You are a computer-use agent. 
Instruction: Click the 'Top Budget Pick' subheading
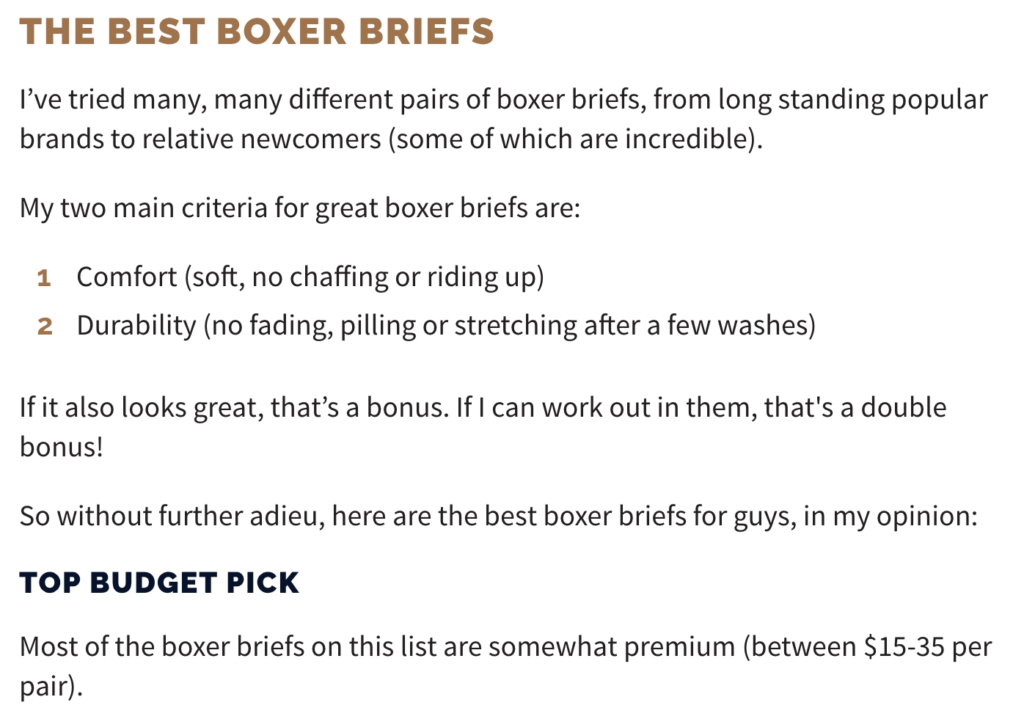(159, 583)
